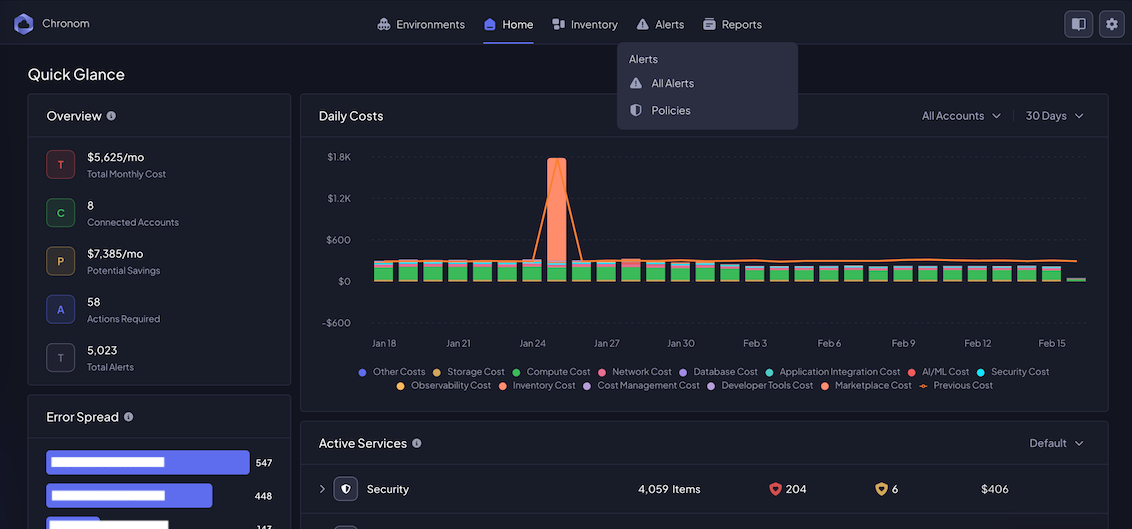Toggle Compute Cost legend series
The image size is (1132, 529).
[x=551, y=372]
